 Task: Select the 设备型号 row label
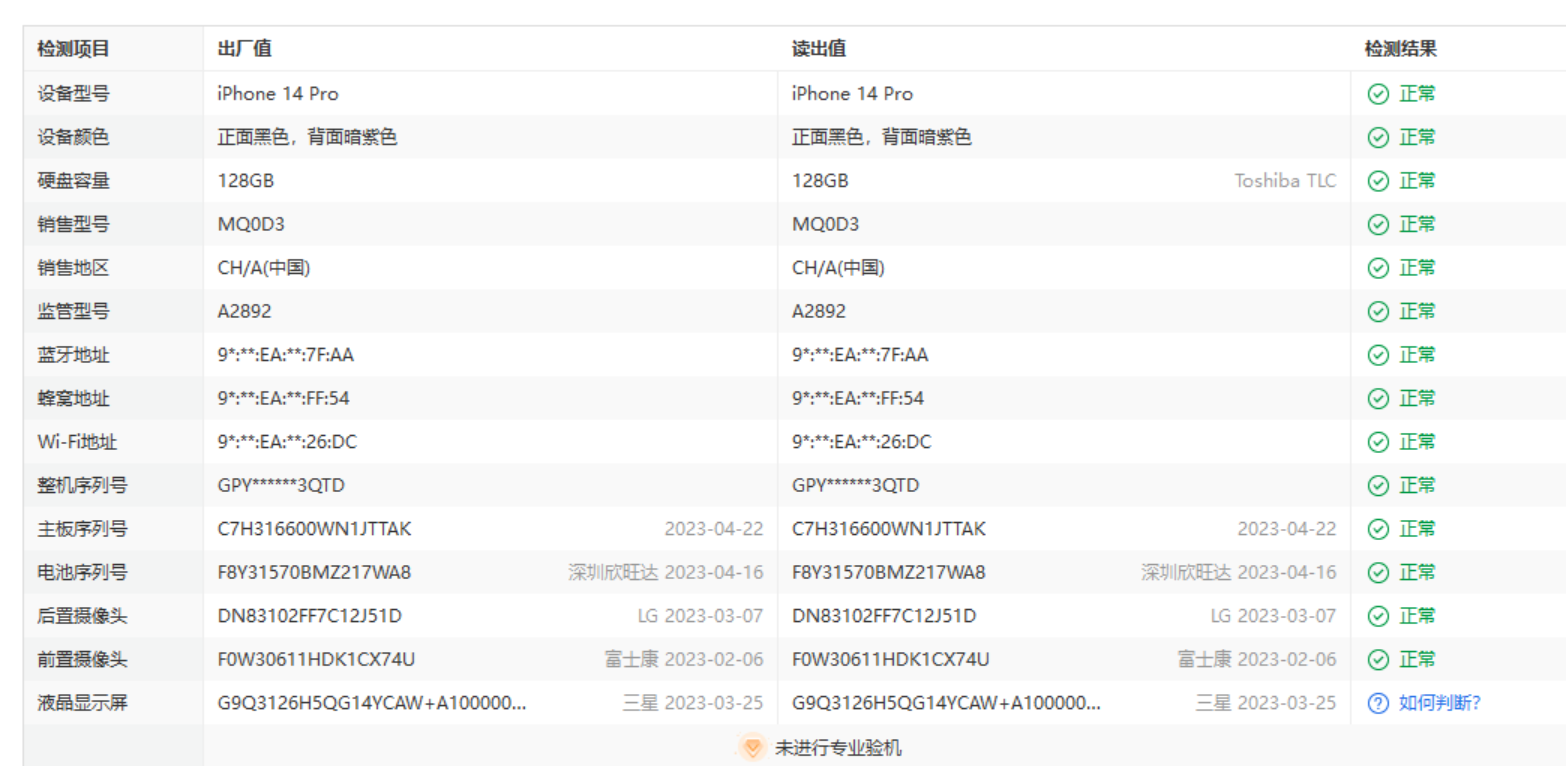coord(73,94)
